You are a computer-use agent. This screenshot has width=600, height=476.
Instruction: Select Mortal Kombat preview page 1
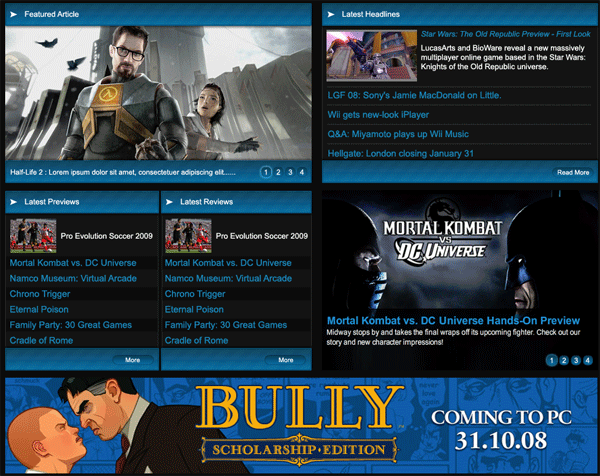tap(551, 360)
